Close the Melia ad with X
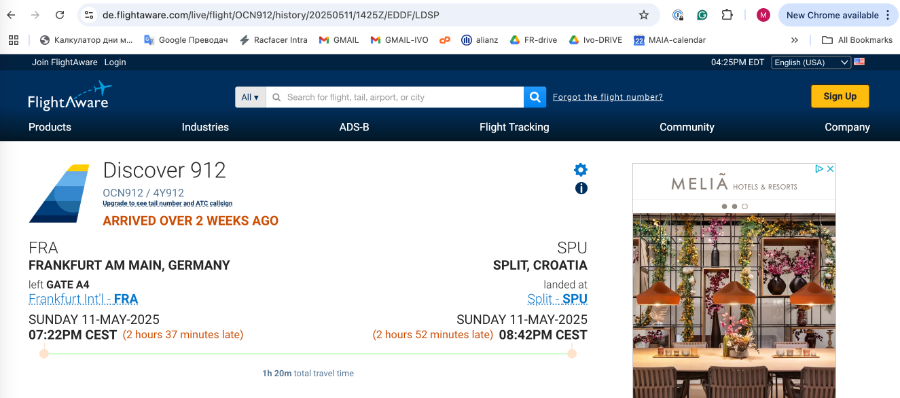The width and height of the screenshot is (900, 398). pos(829,169)
